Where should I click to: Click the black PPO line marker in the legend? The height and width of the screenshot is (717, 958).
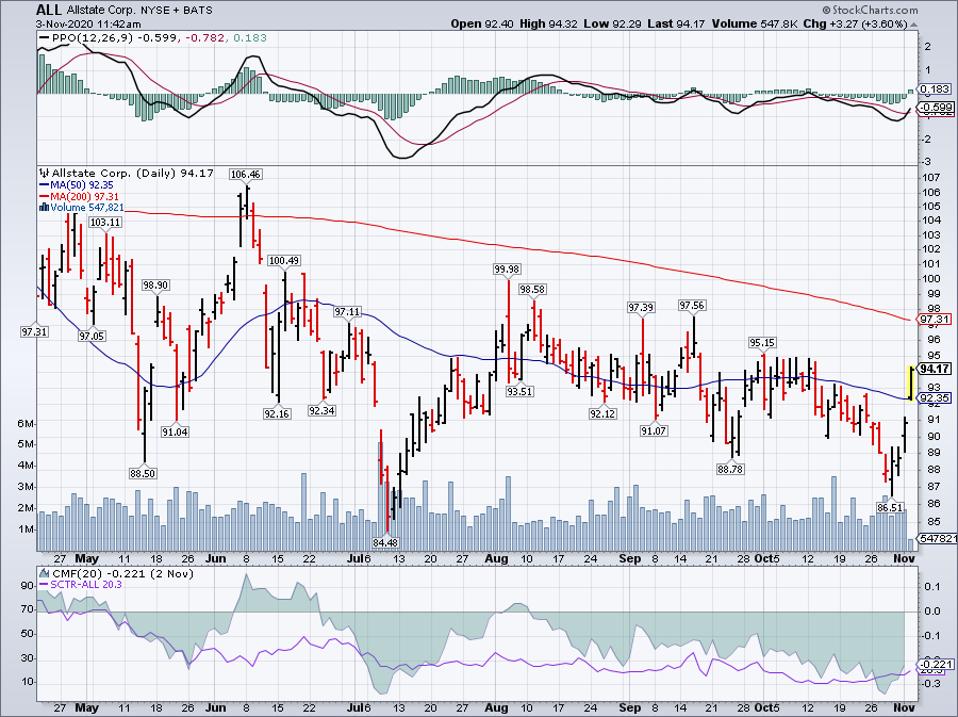click(x=45, y=37)
